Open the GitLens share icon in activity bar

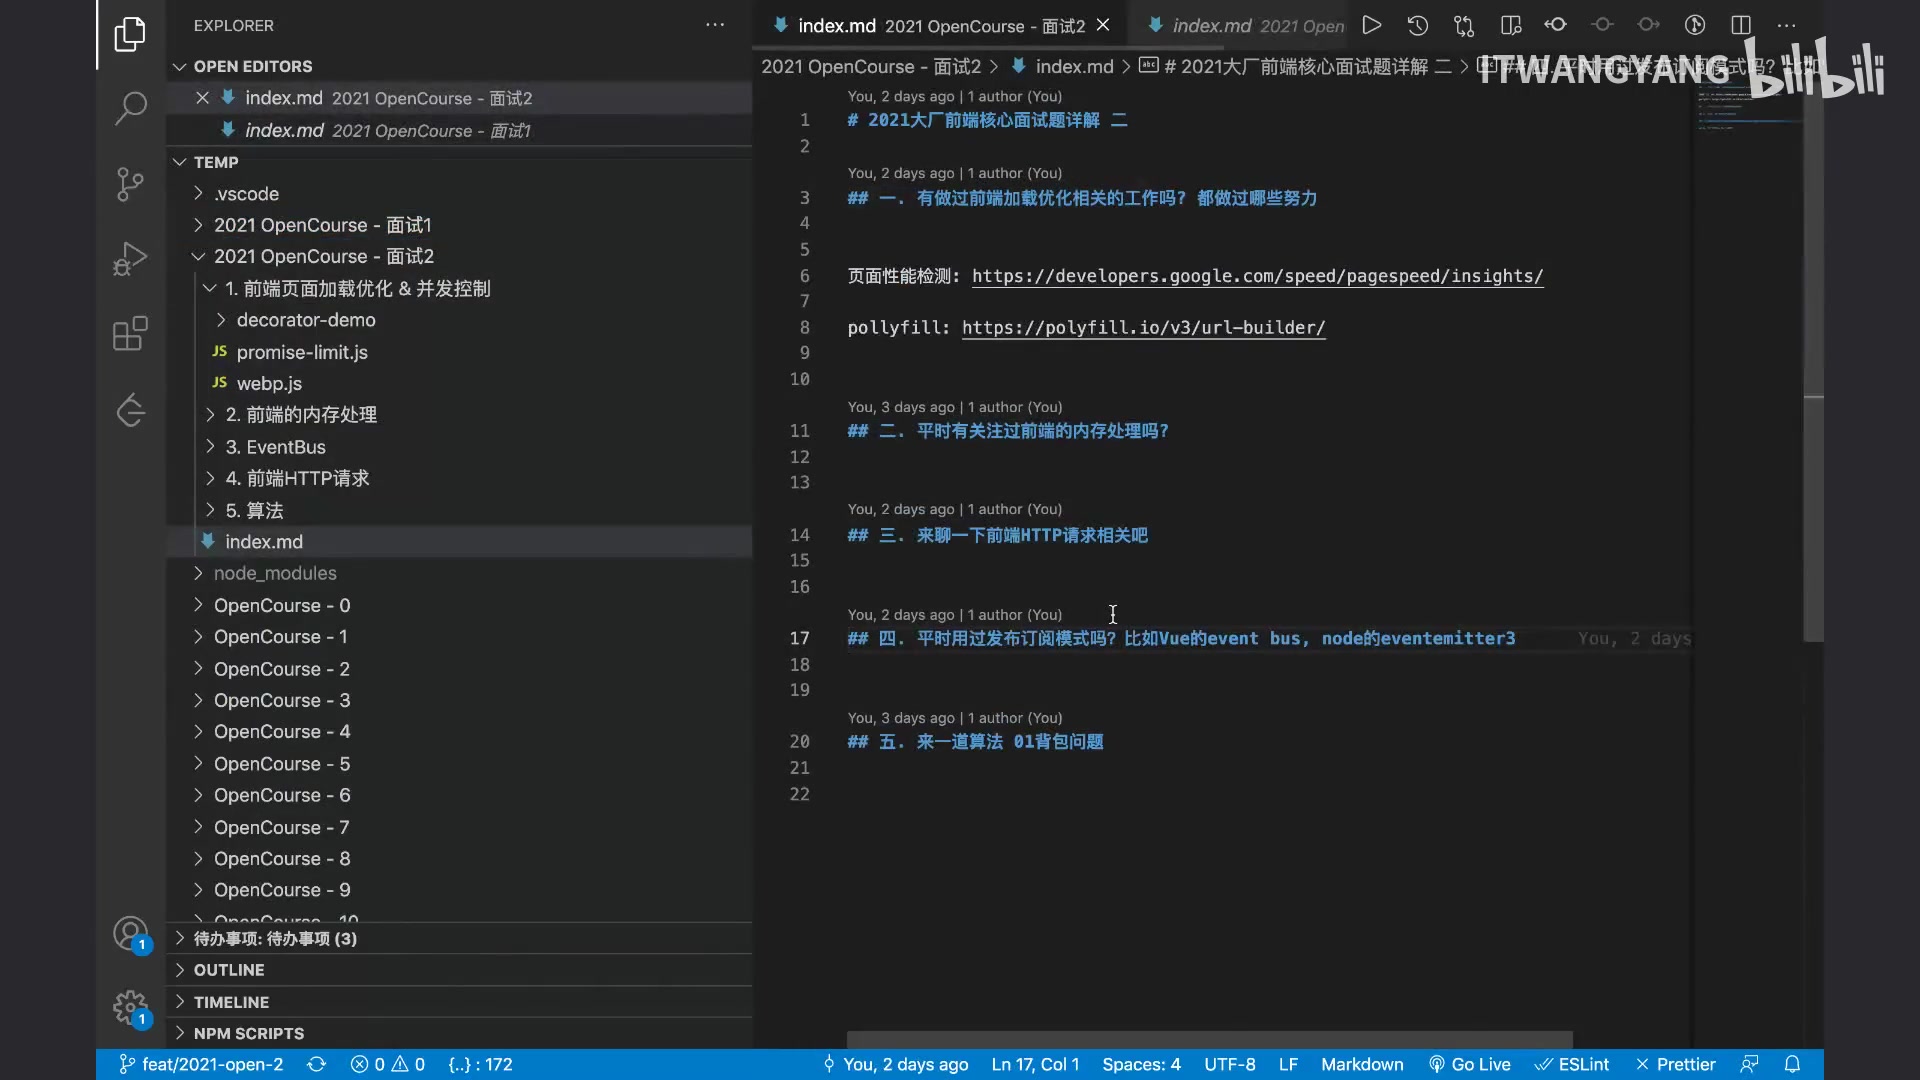pyautogui.click(x=130, y=409)
